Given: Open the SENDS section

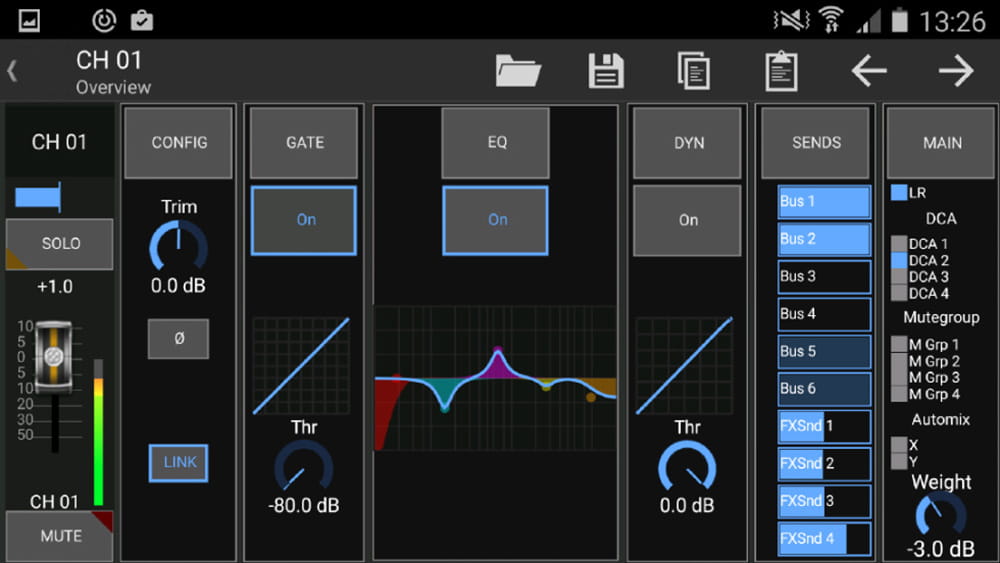Looking at the screenshot, I should (816, 143).
